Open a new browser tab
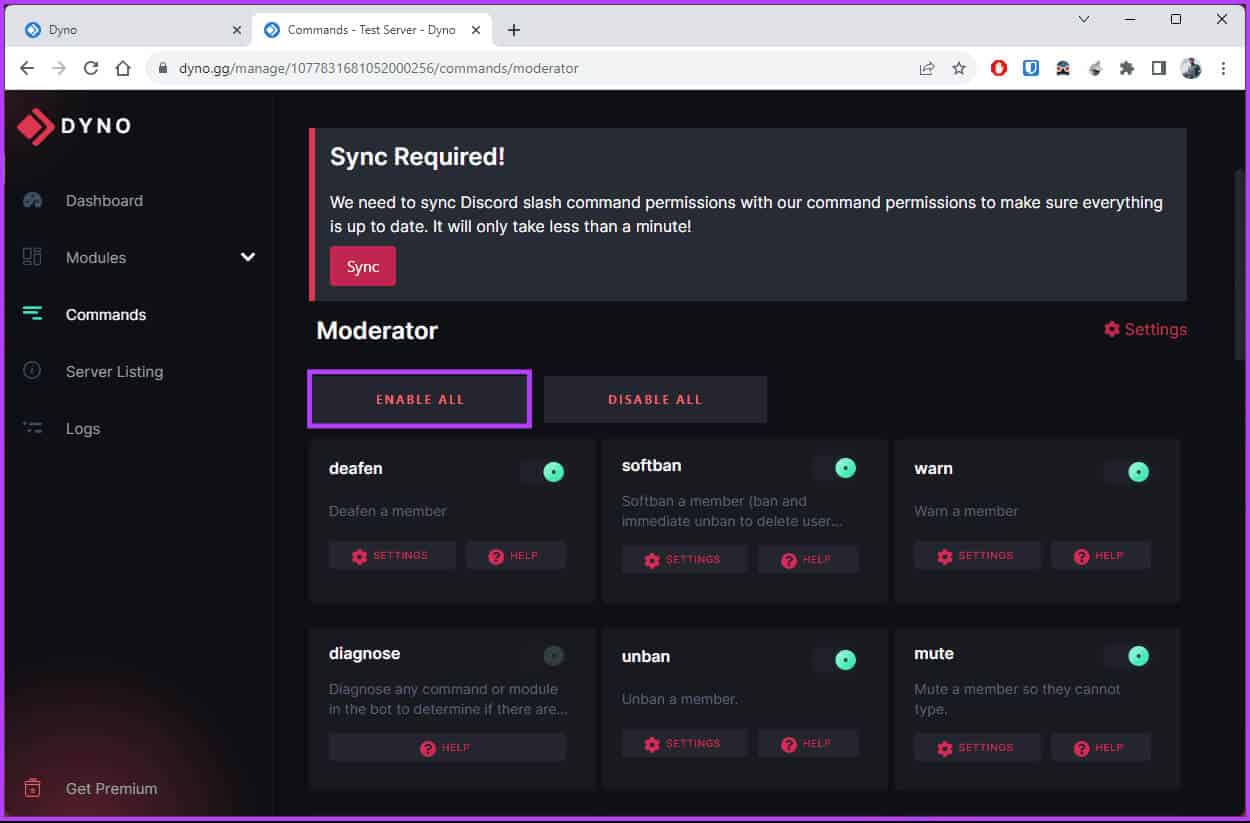Image resolution: width=1250 pixels, height=823 pixels. (x=514, y=30)
